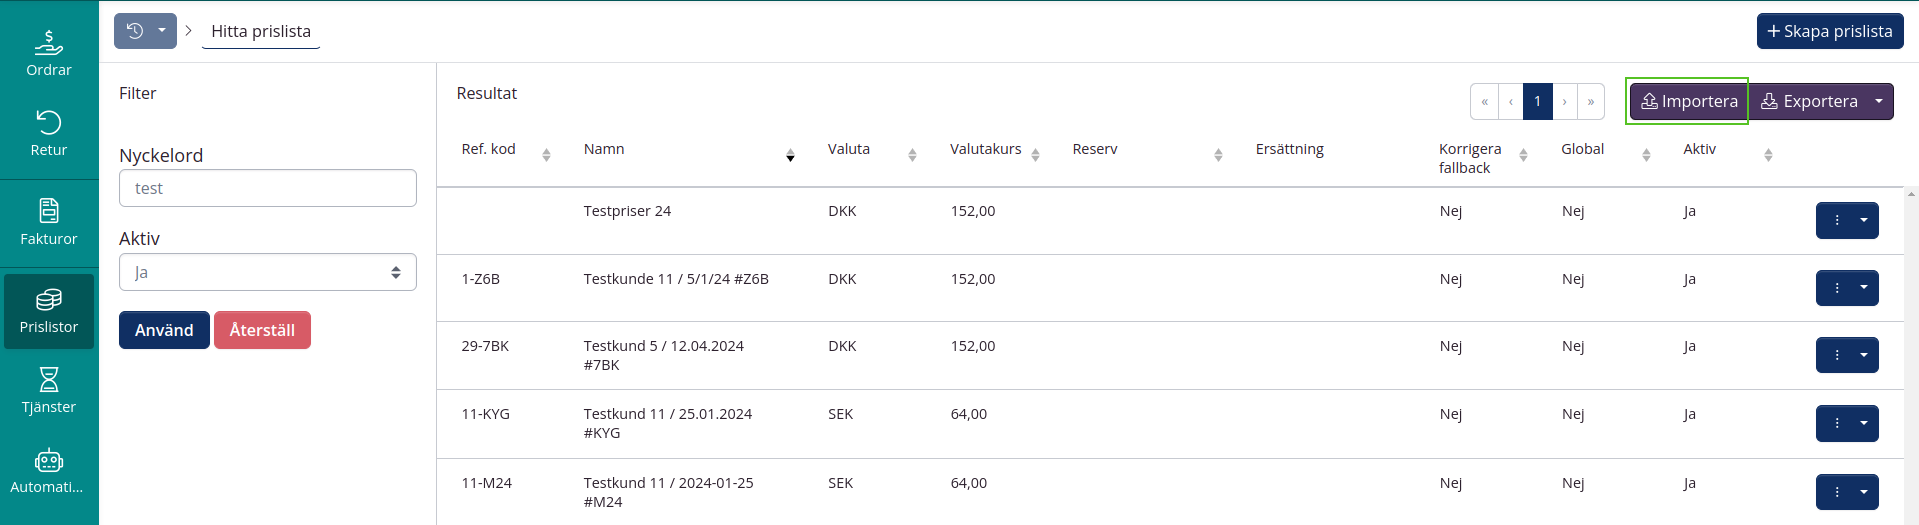The height and width of the screenshot is (525, 1919).
Task: Select the Prislistor sidebar icon
Action: (x=49, y=311)
